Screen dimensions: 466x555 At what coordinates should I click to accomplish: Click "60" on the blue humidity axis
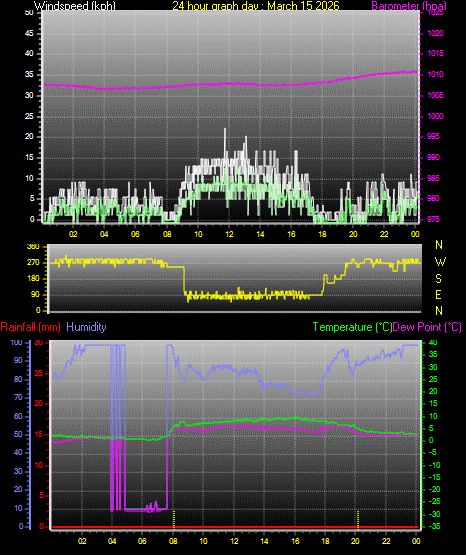click(x=18, y=416)
